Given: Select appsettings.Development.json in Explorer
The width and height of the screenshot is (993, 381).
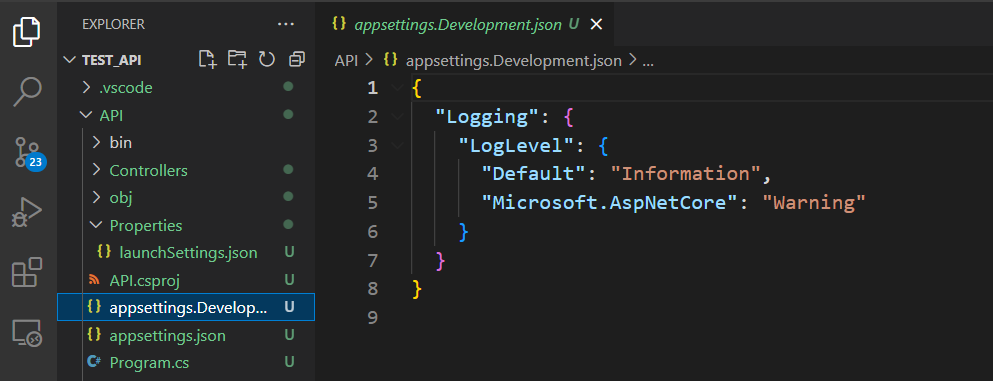Looking at the screenshot, I should point(186,308).
